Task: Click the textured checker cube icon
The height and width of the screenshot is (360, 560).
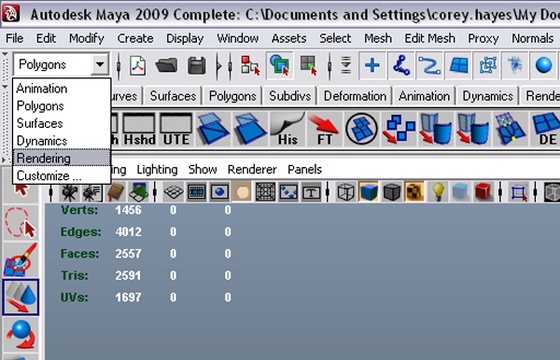Action: (x=415, y=192)
